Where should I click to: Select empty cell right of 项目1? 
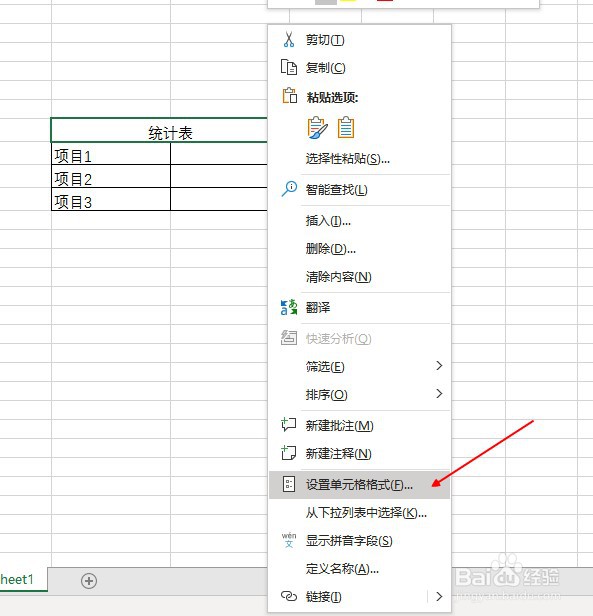[219, 154]
